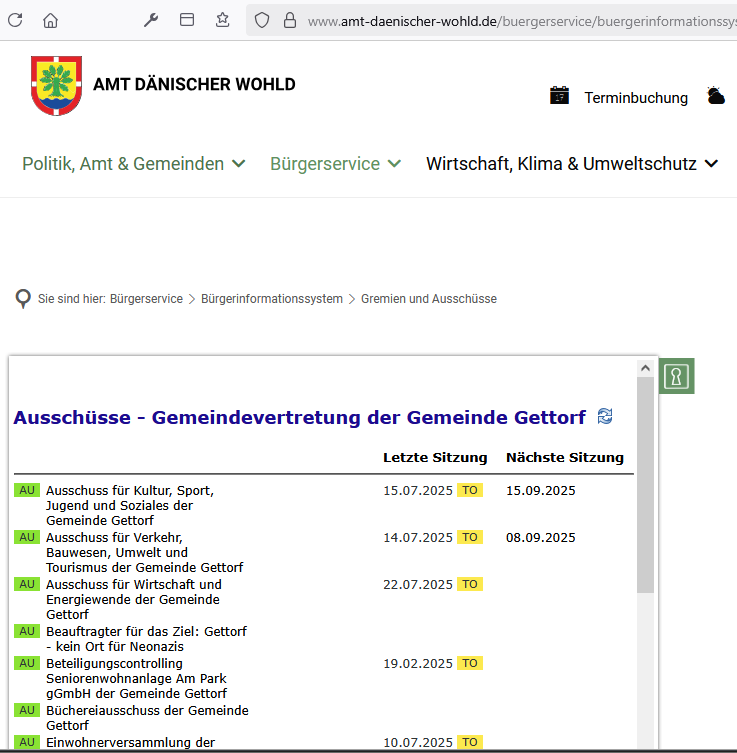Click the browser reload button
This screenshot has height=753, width=737.
tap(15, 20)
